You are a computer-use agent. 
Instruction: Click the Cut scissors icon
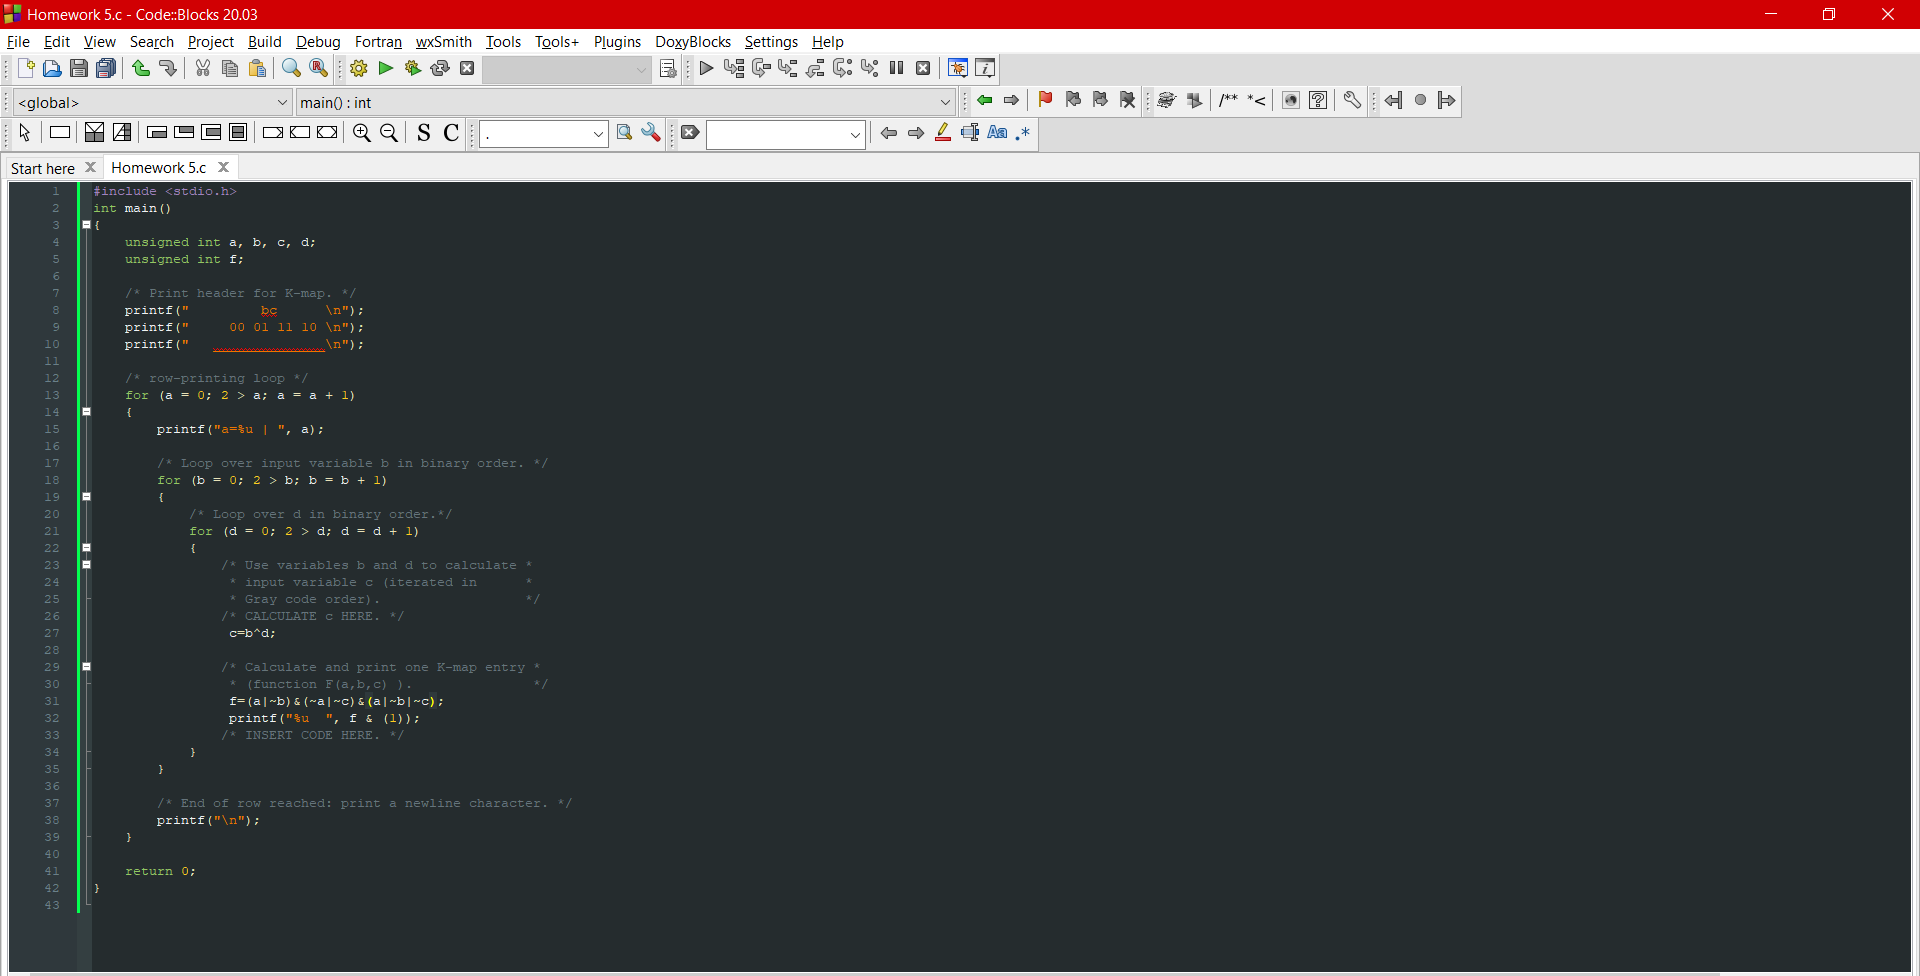[x=203, y=68]
